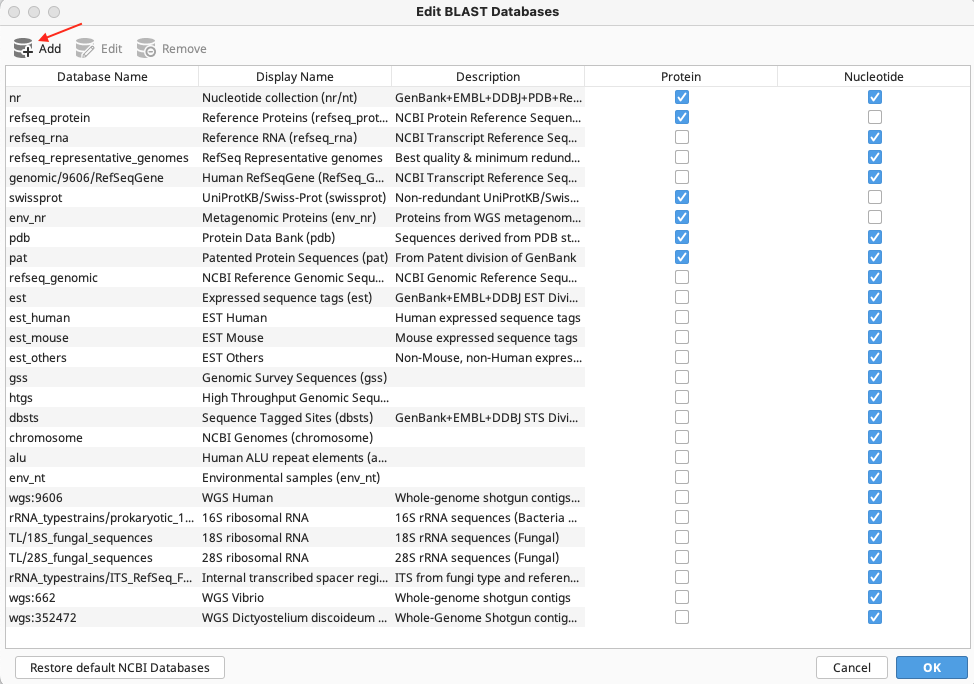Confirm with the OK button
Screen dimensions: 974x684
[932, 667]
